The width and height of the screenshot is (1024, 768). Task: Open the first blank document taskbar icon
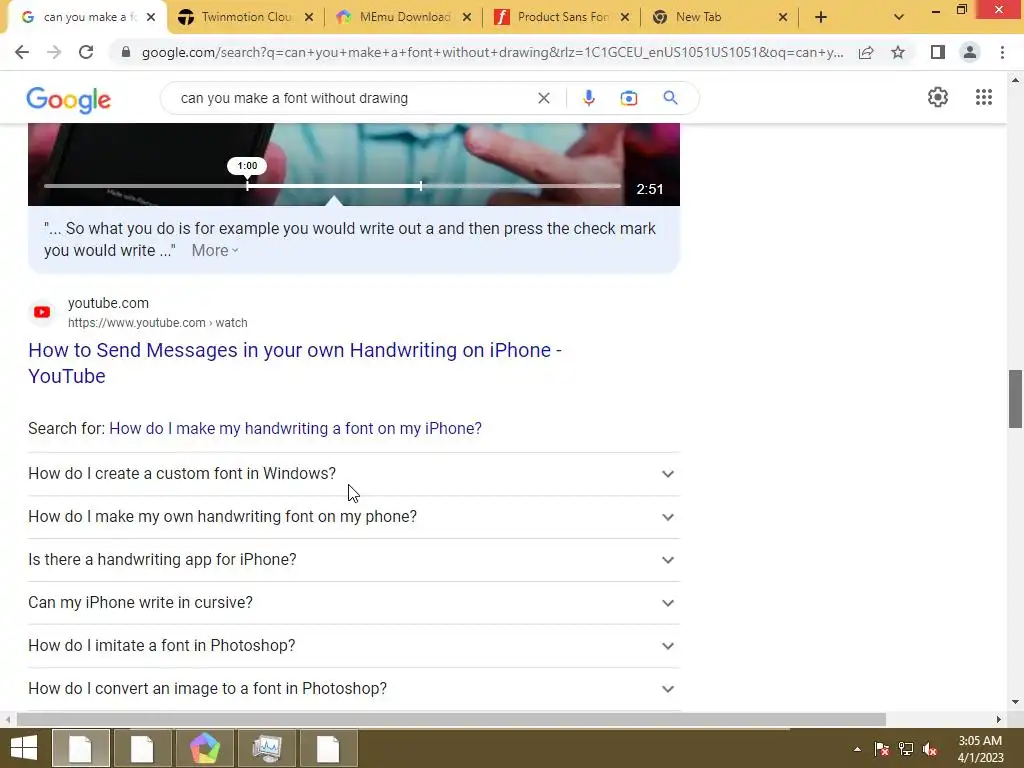coord(80,748)
